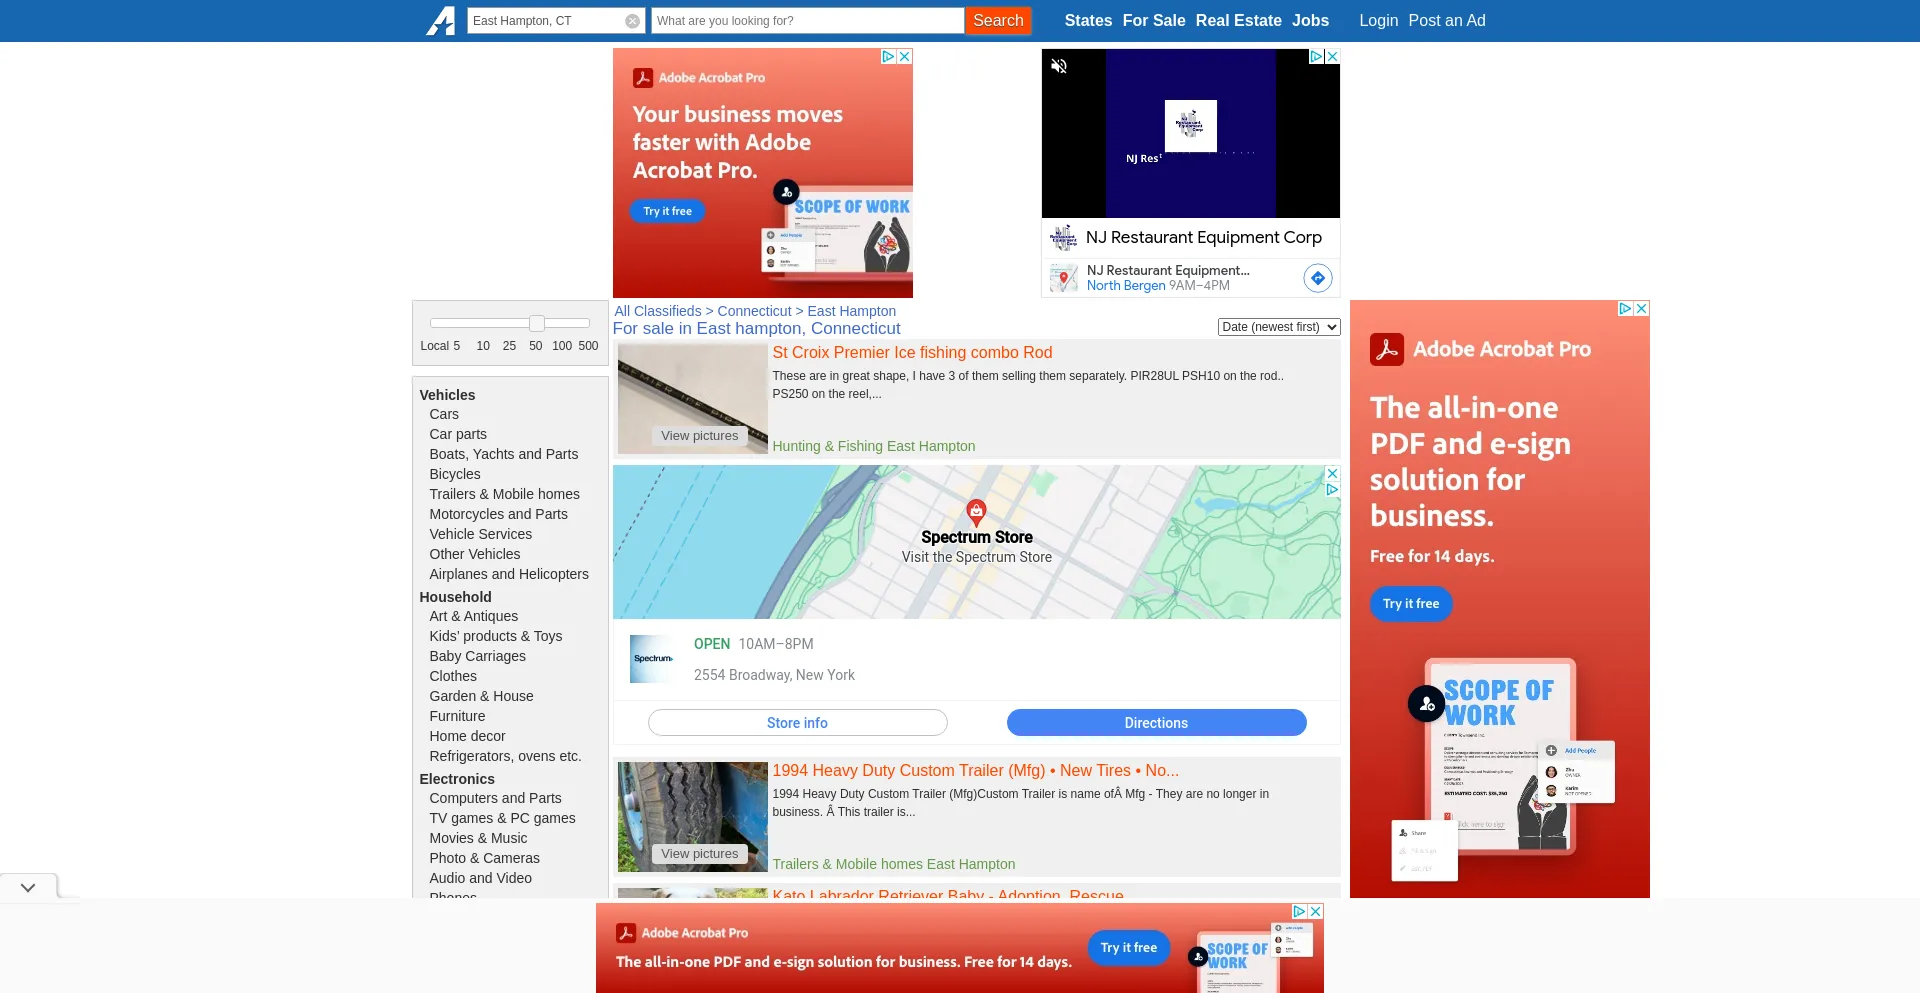1920x993 pixels.
Task: Click the Spectrum logo thumbnail
Action: click(x=654, y=659)
